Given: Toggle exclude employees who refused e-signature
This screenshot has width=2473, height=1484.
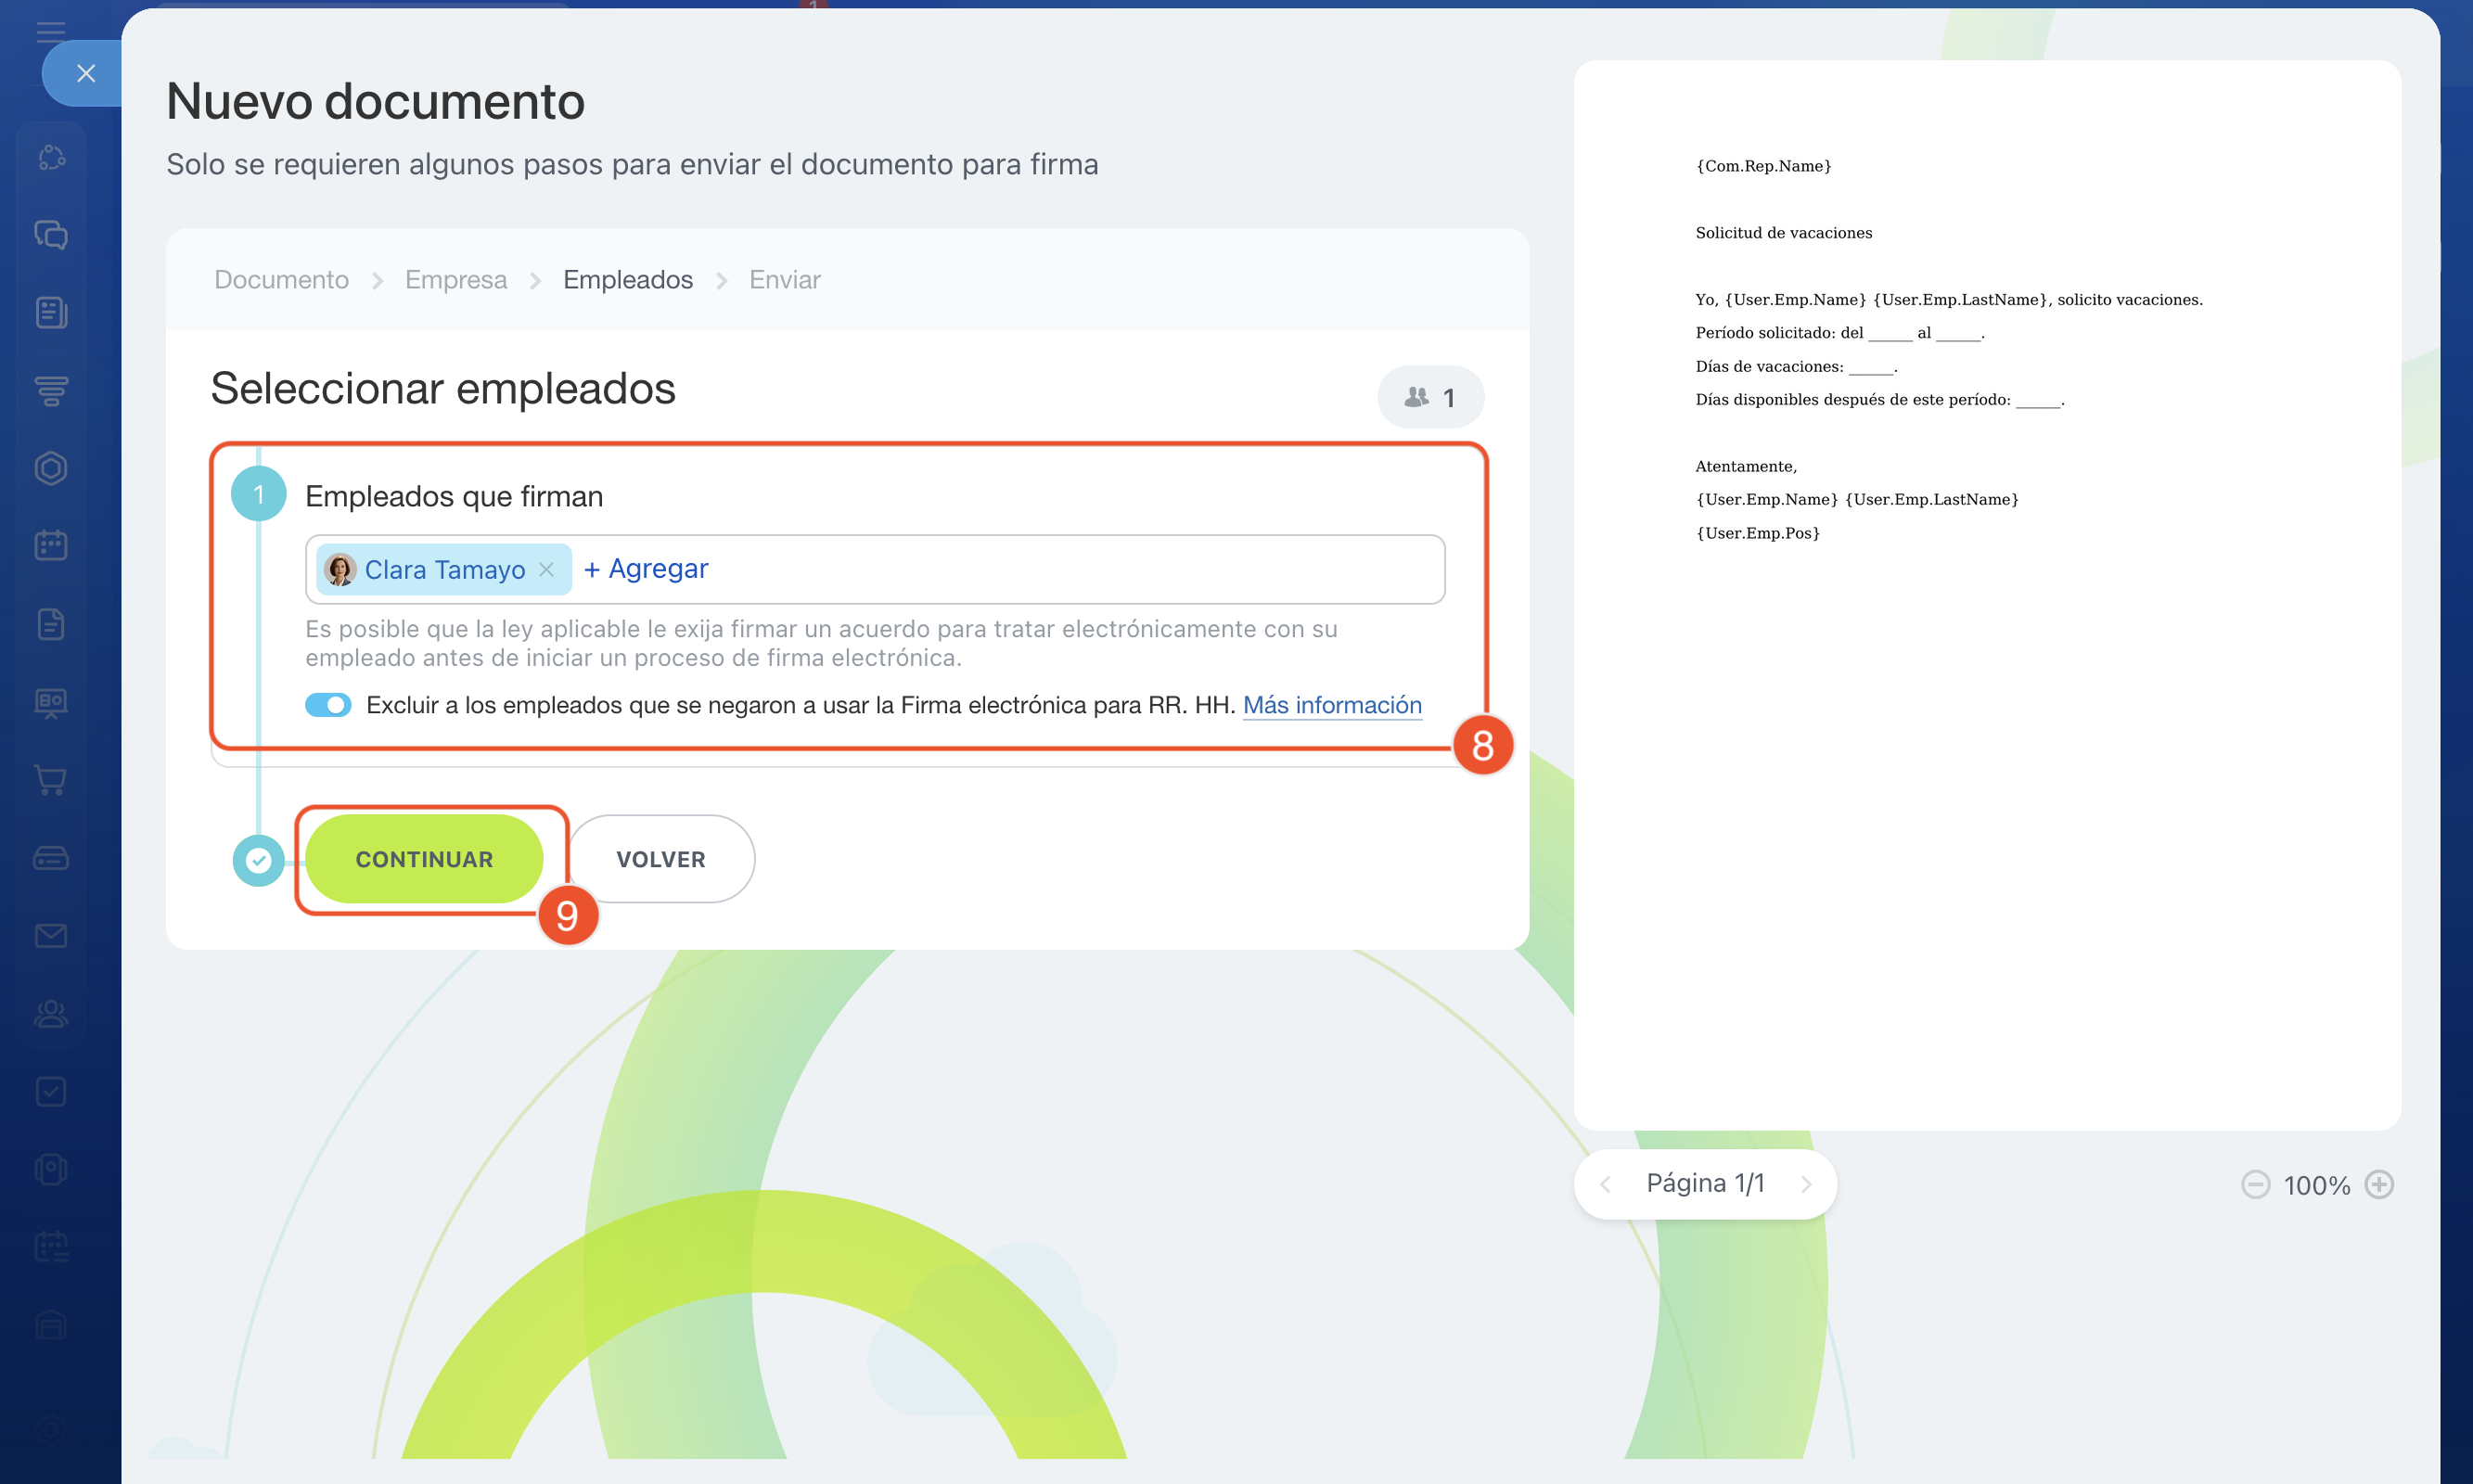Looking at the screenshot, I should [328, 705].
